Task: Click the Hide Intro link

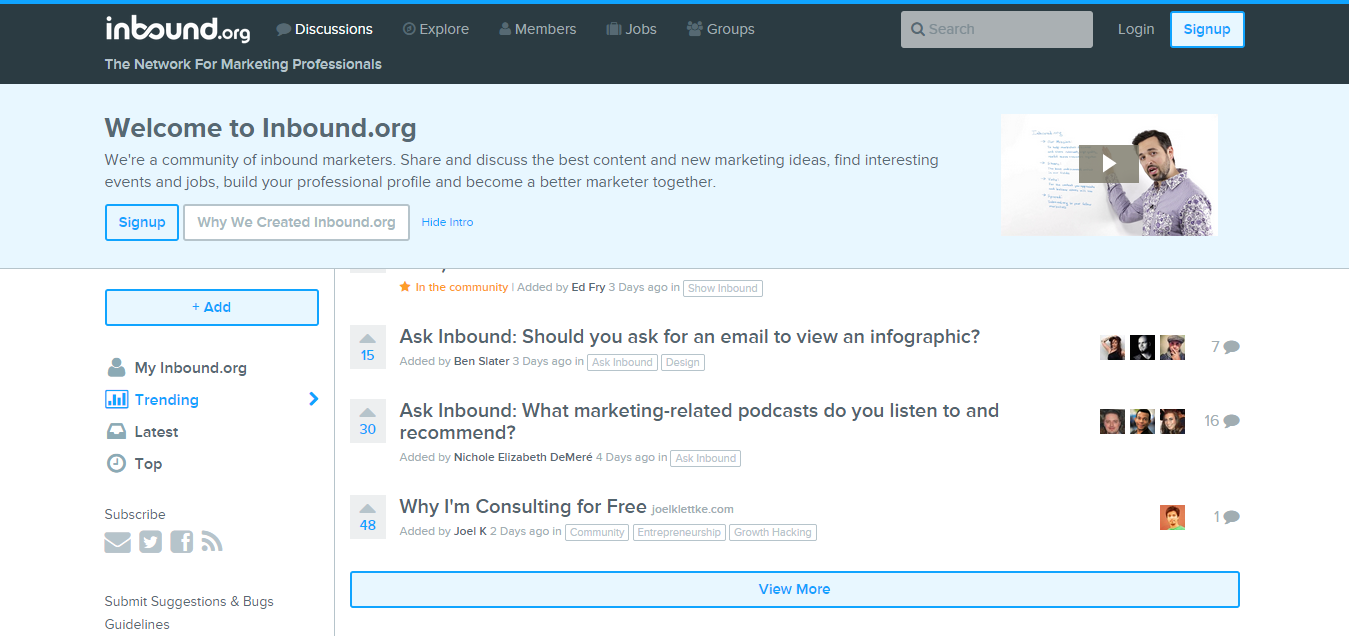Action: tap(447, 222)
